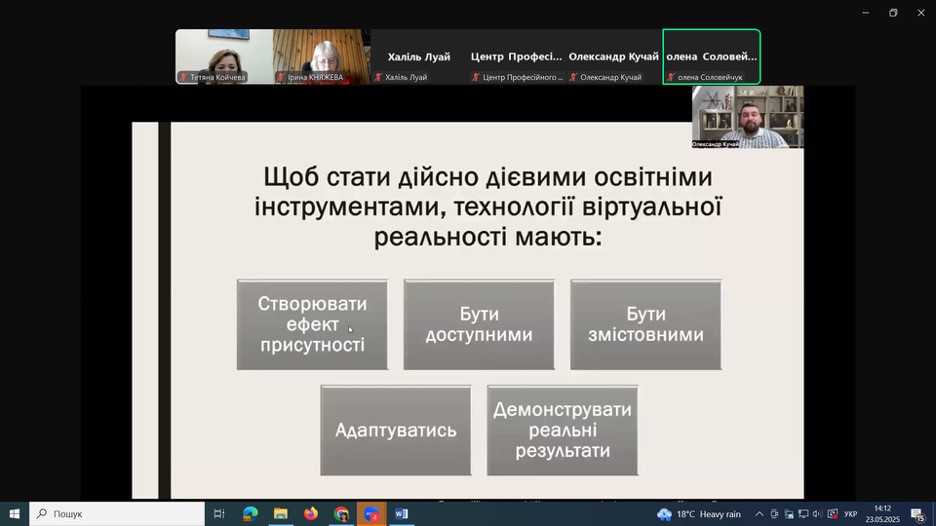Open Microsoft Edge from the taskbar
This screenshot has height=526, width=936.
click(250, 514)
